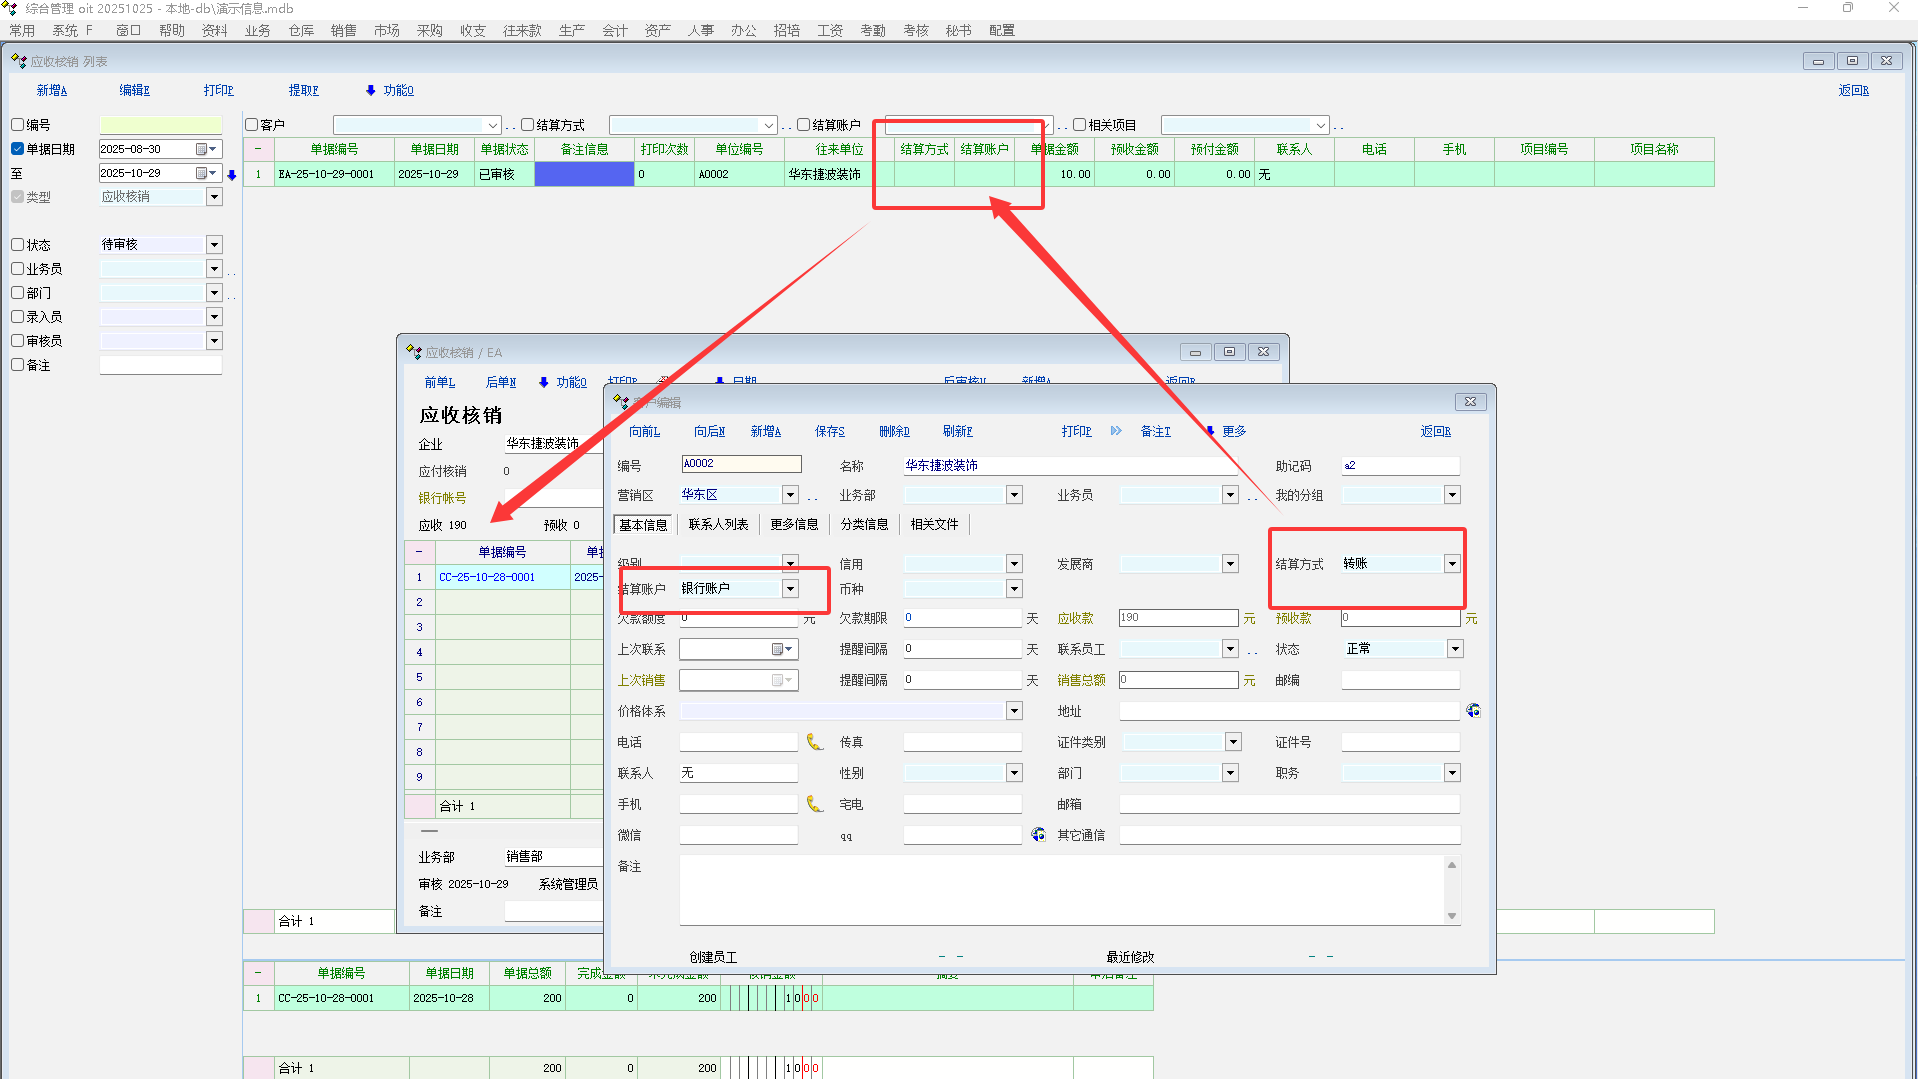Click the phone dial icon beside 手机 field
The image size is (1918, 1079).
tap(815, 804)
